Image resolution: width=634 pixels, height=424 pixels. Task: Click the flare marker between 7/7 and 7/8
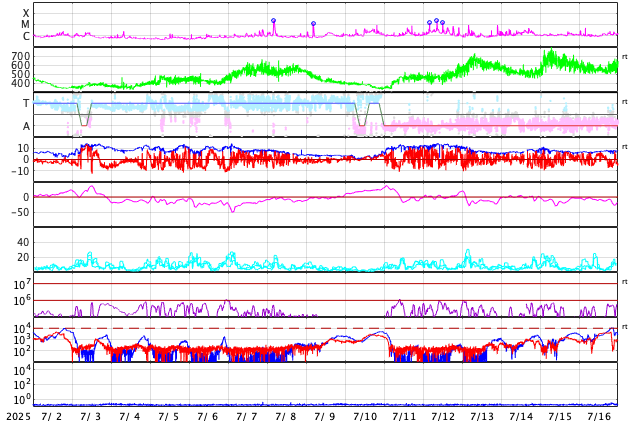pos(273,20)
